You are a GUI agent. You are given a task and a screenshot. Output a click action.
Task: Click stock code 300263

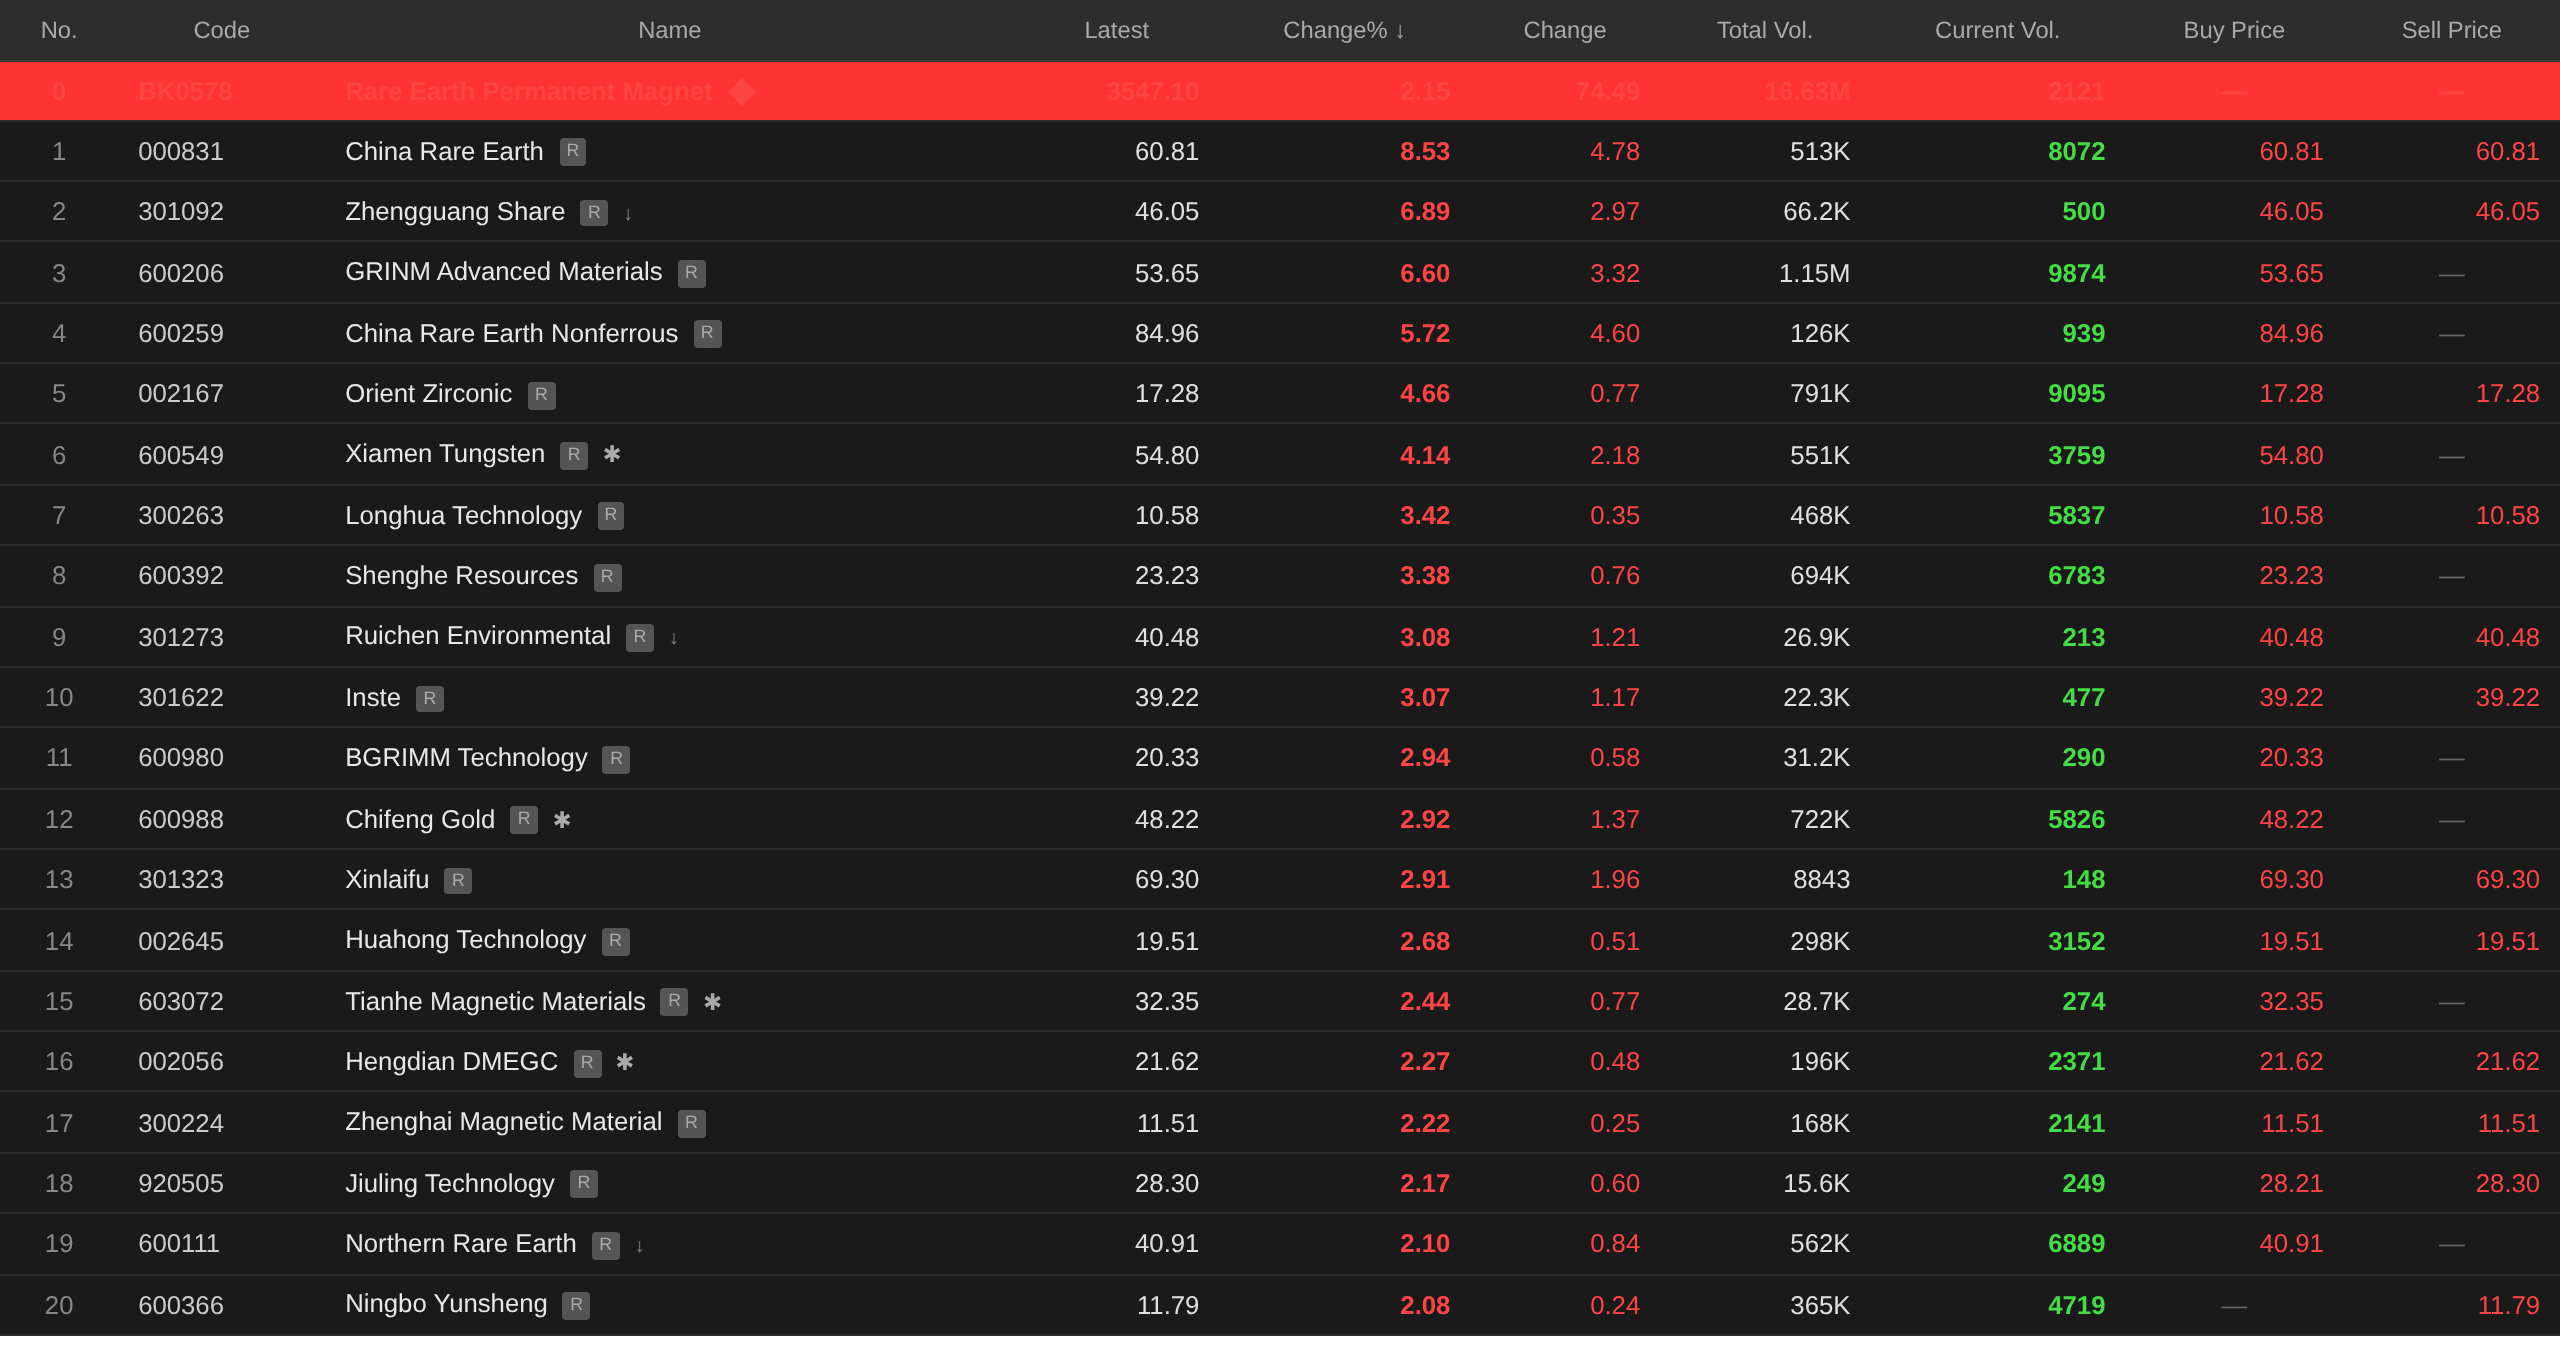point(181,516)
